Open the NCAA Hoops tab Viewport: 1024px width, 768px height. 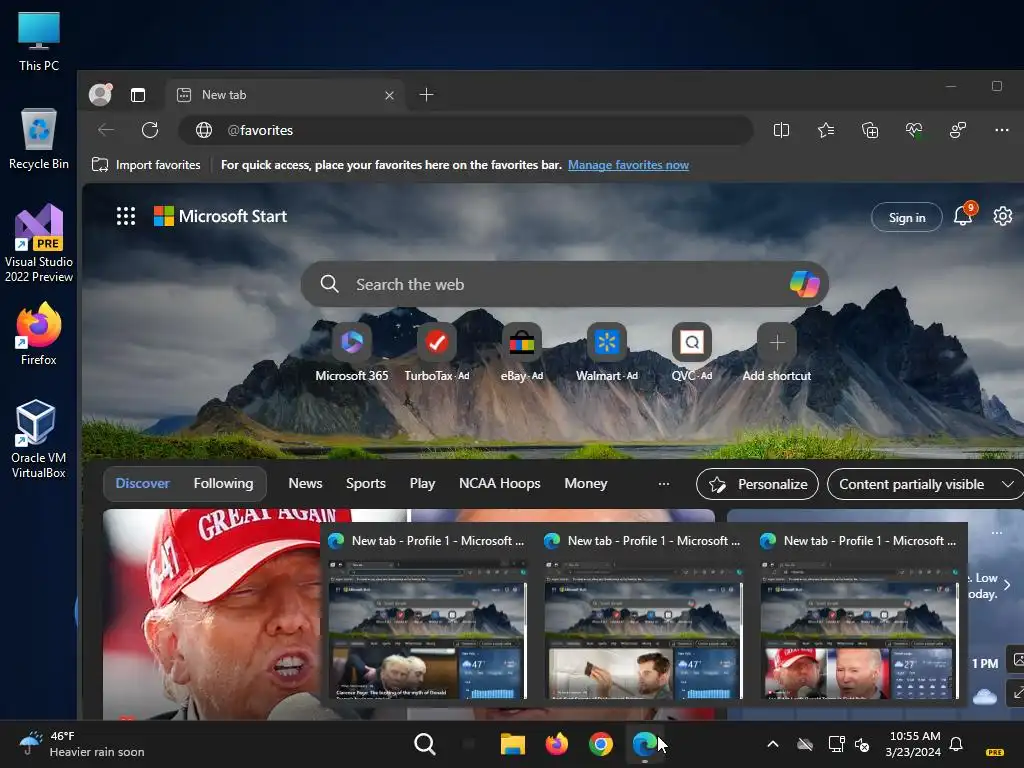pyautogui.click(x=500, y=483)
